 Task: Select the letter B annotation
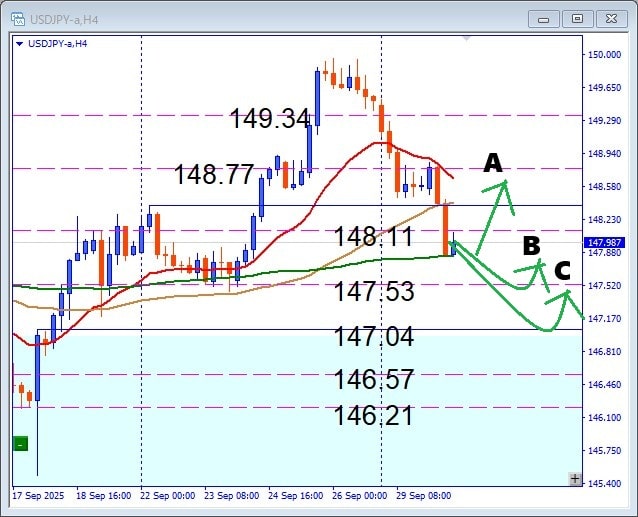531,246
